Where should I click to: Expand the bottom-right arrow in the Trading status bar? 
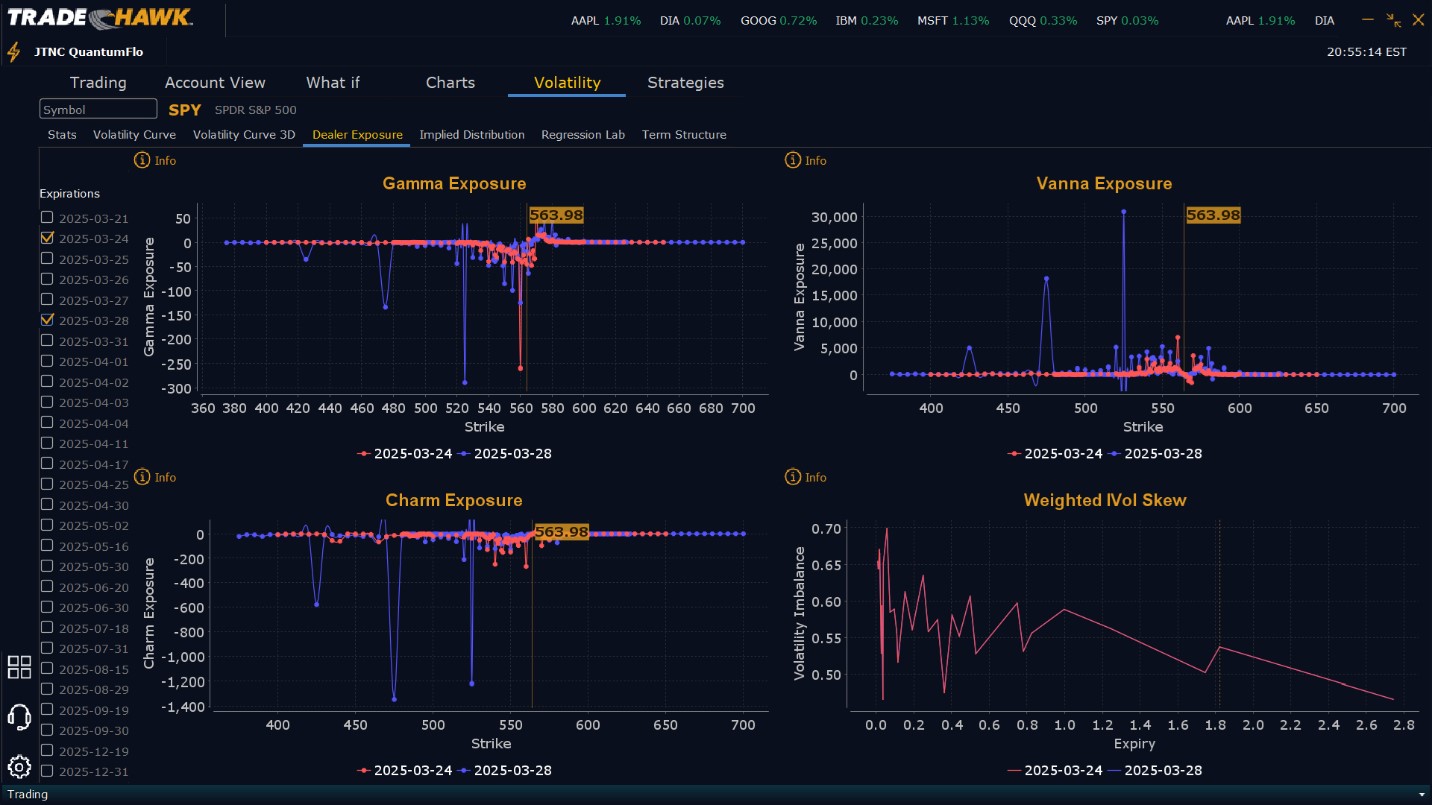1421,794
